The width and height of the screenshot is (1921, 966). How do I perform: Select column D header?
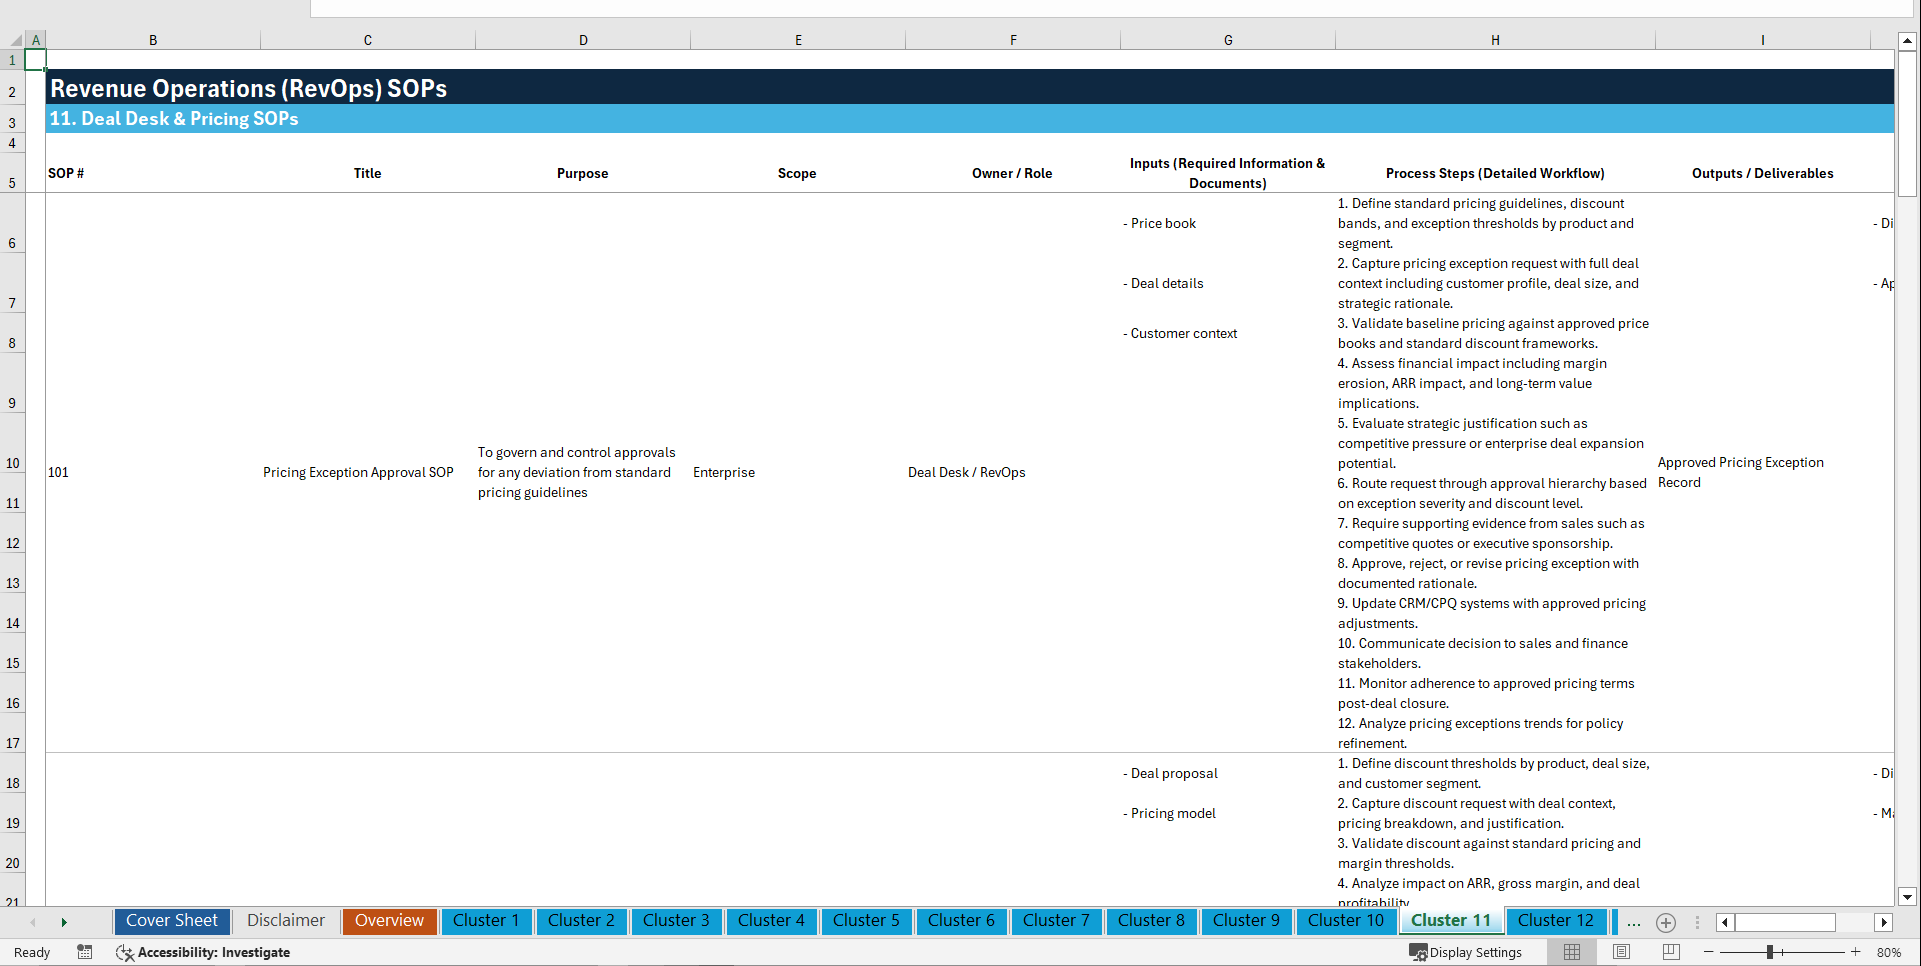tap(583, 40)
